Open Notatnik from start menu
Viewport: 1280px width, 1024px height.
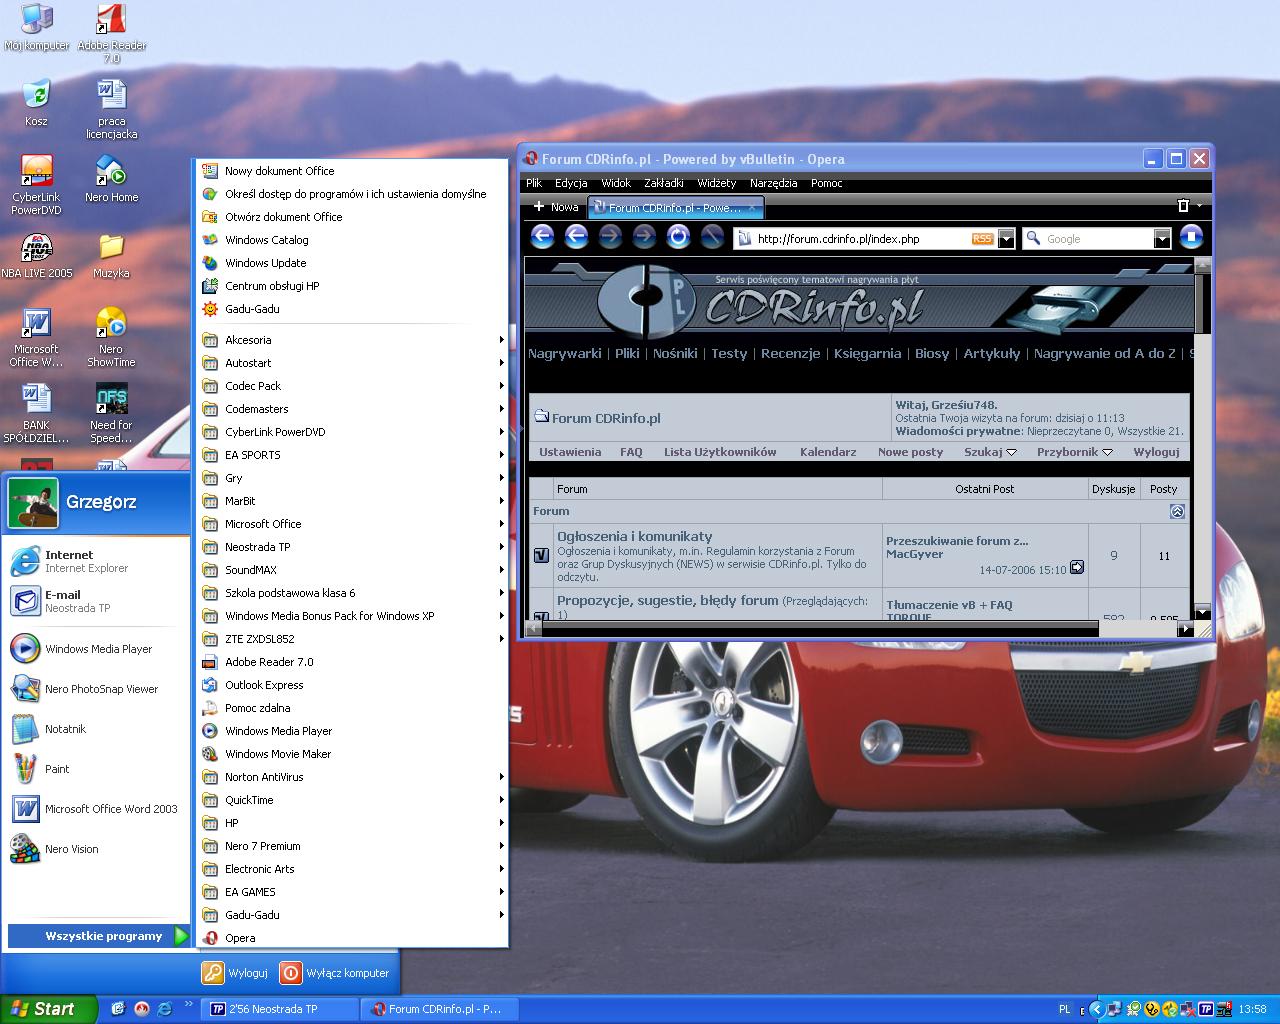click(96, 729)
